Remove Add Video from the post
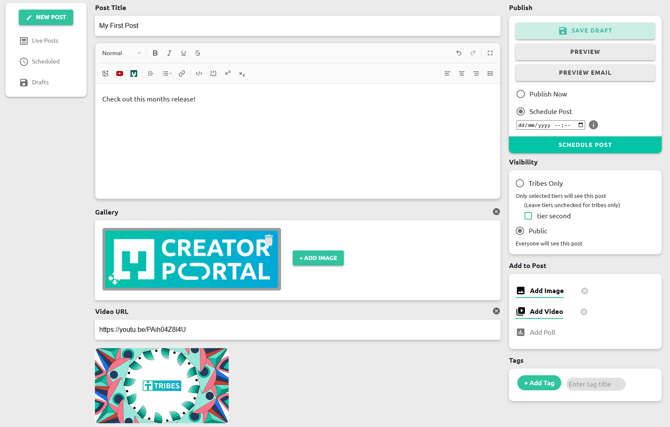Image resolution: width=670 pixels, height=427 pixels. [x=584, y=312]
